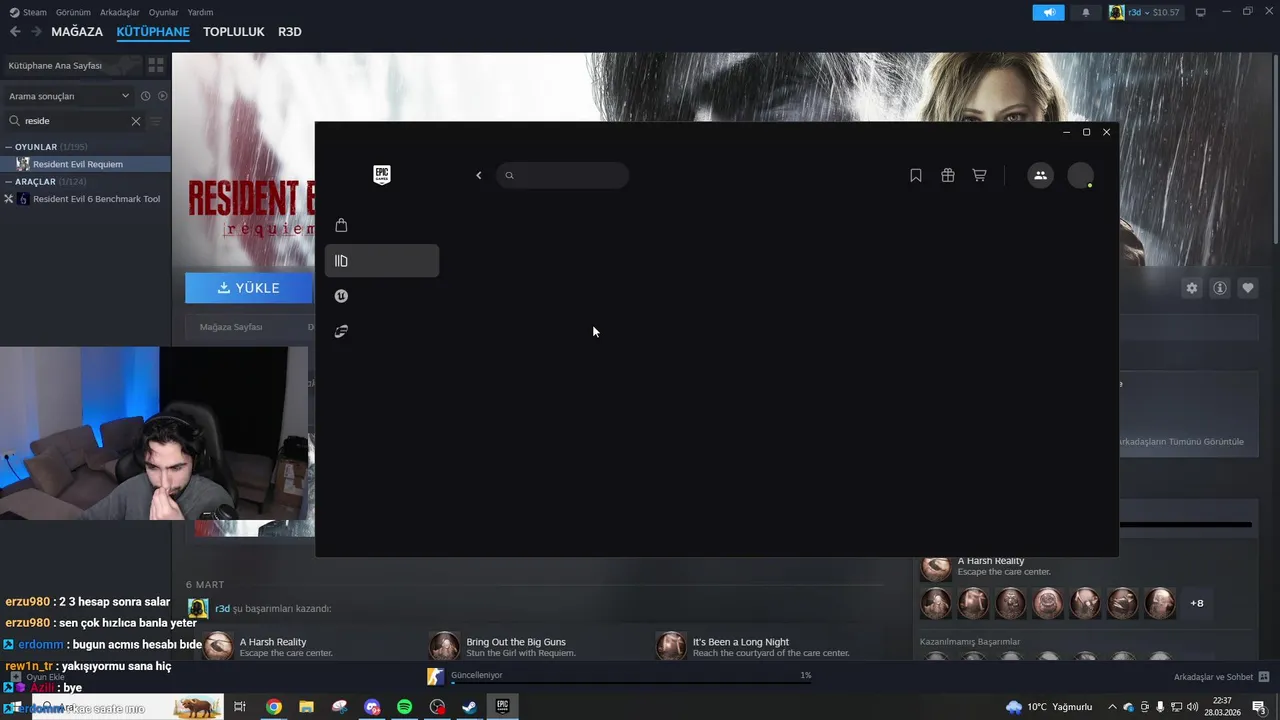The width and height of the screenshot is (1280, 720).
Task: Click the Fab marketplace icon in Epic sidebar
Action: pyautogui.click(x=341, y=331)
